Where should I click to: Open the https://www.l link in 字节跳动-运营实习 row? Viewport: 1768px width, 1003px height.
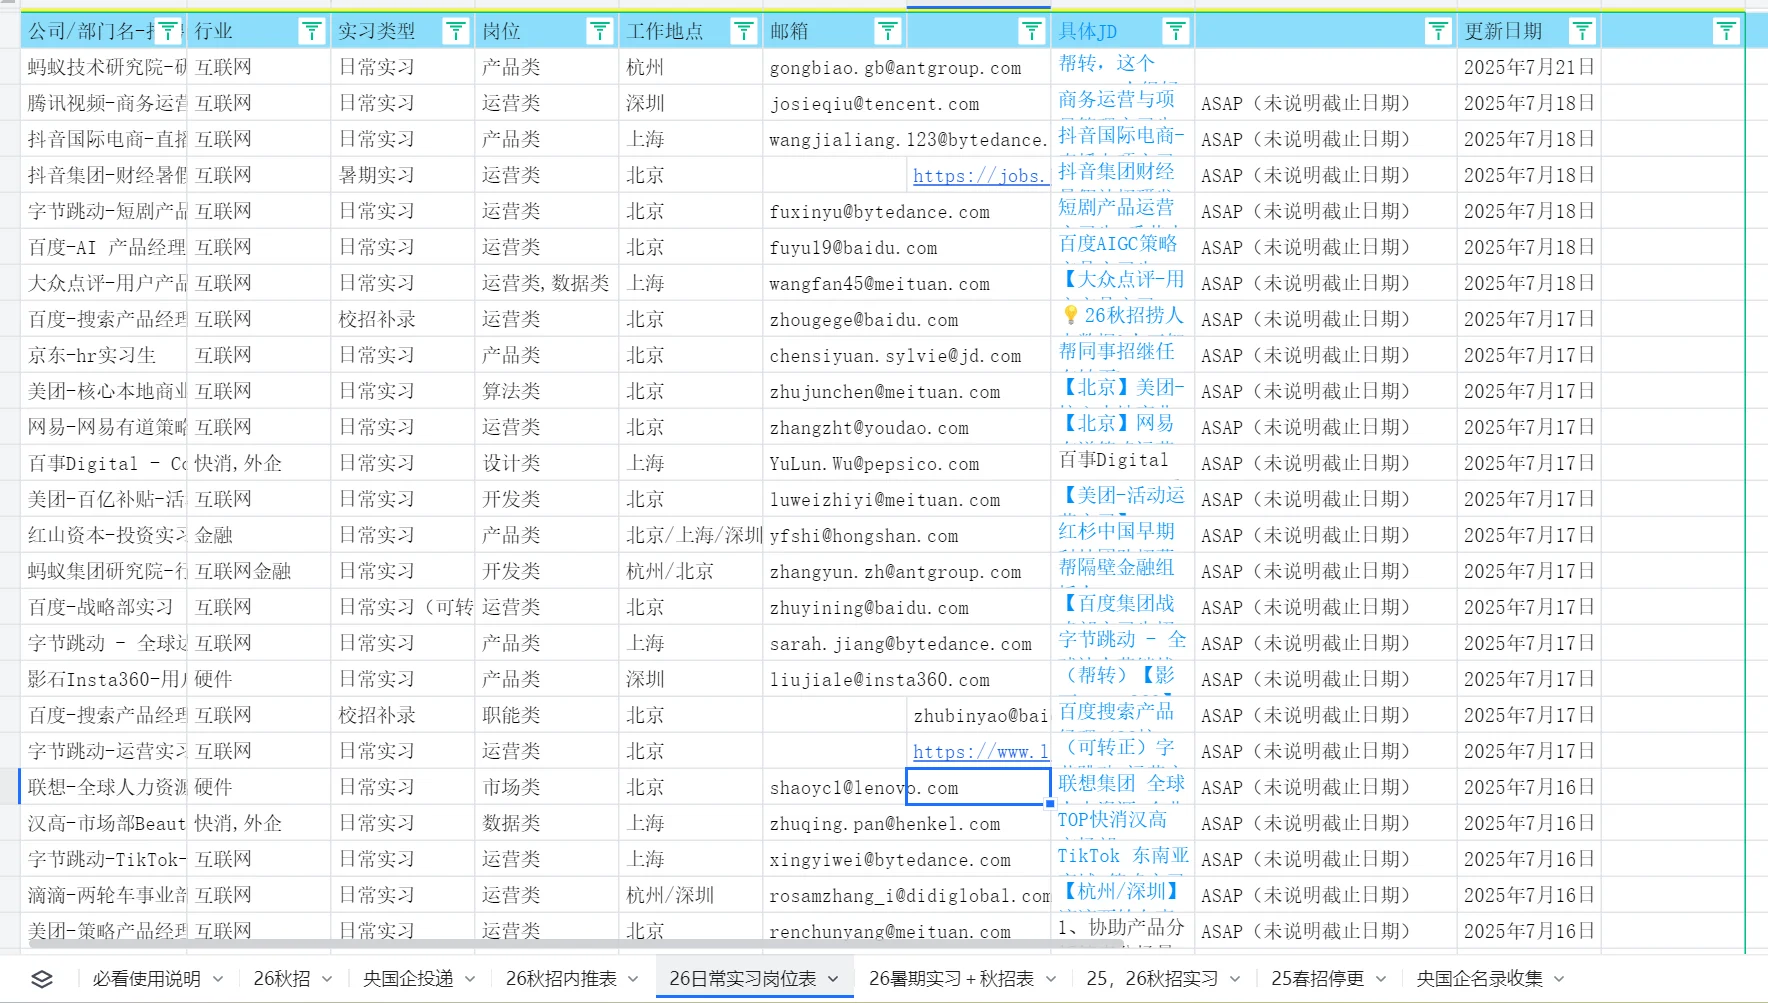click(x=980, y=752)
